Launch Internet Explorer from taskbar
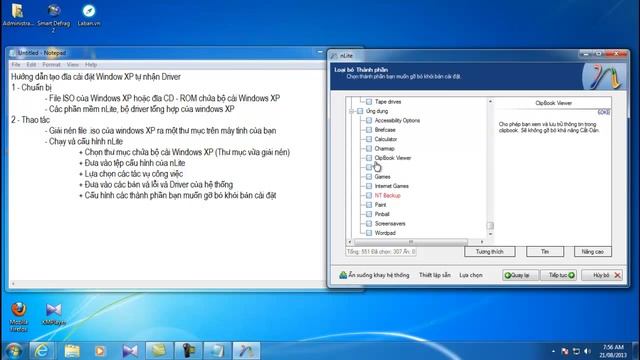 pyautogui.click(x=42, y=351)
